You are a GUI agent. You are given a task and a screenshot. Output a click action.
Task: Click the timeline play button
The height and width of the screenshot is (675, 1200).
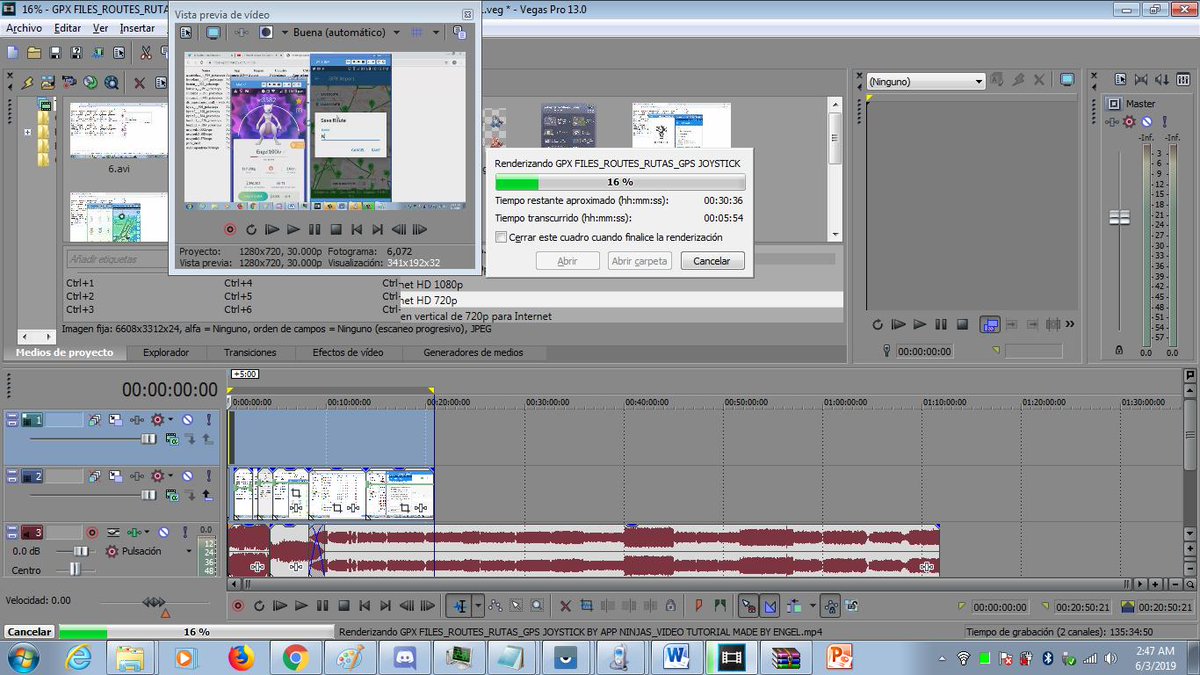click(x=301, y=605)
